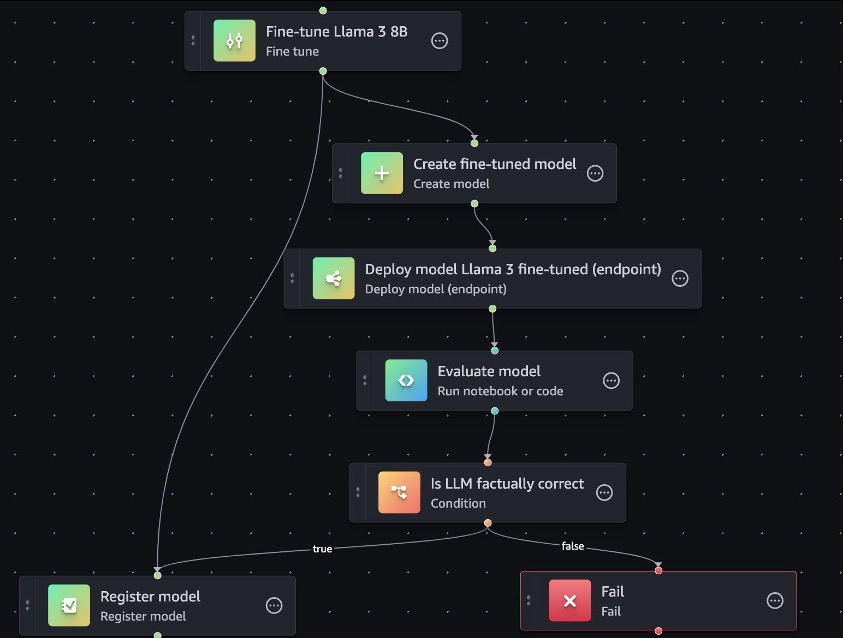The height and width of the screenshot is (638, 844).
Task: Click the red output port below Fail node
Action: (x=658, y=630)
